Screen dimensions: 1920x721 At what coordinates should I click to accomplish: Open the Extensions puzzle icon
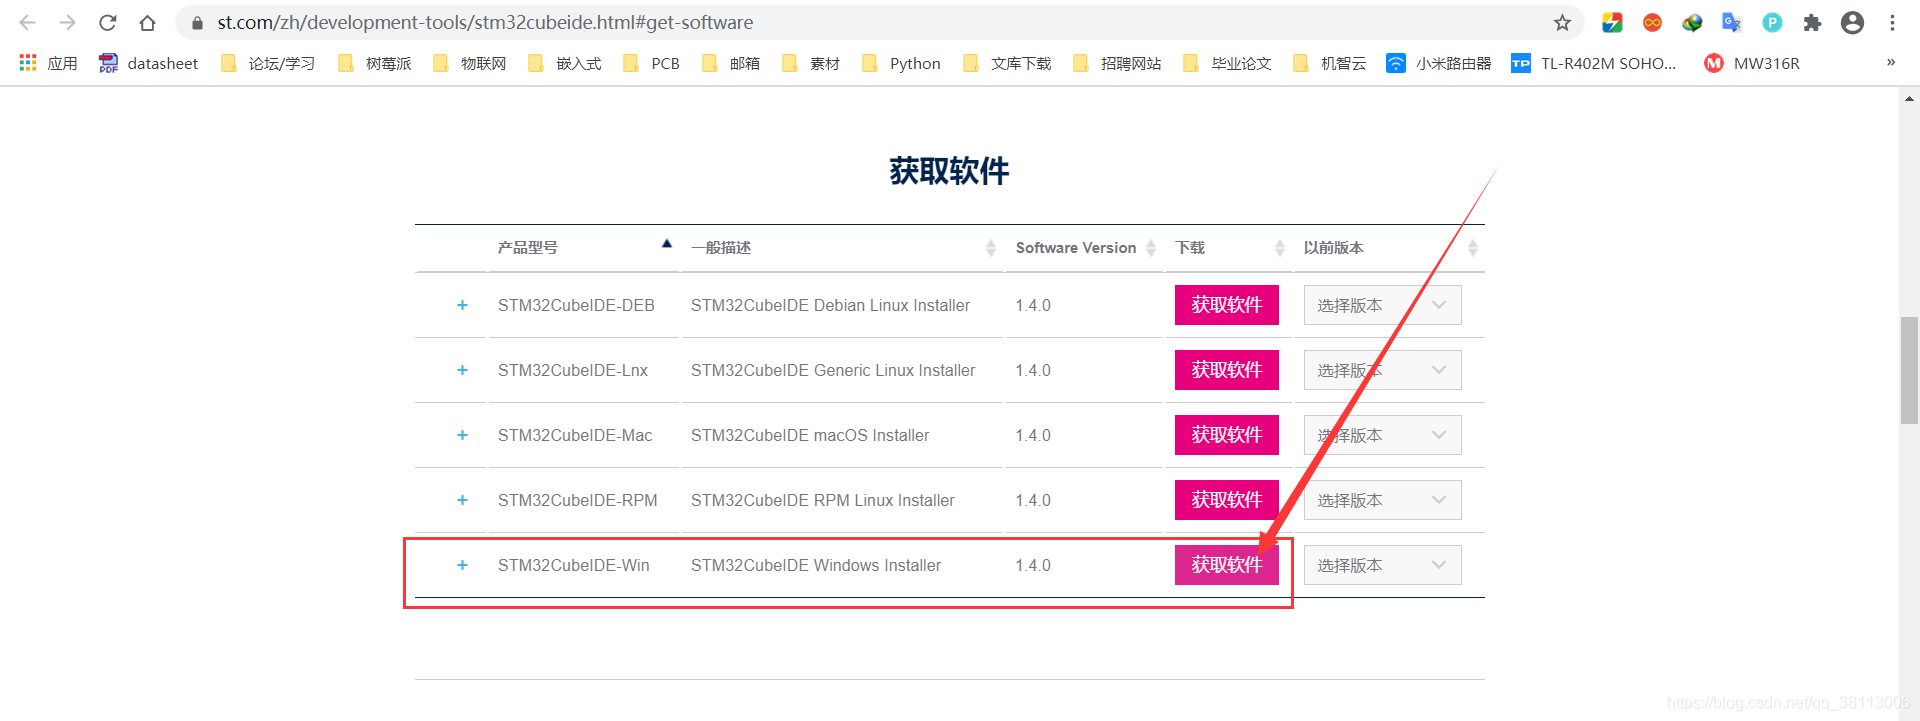coord(1812,23)
